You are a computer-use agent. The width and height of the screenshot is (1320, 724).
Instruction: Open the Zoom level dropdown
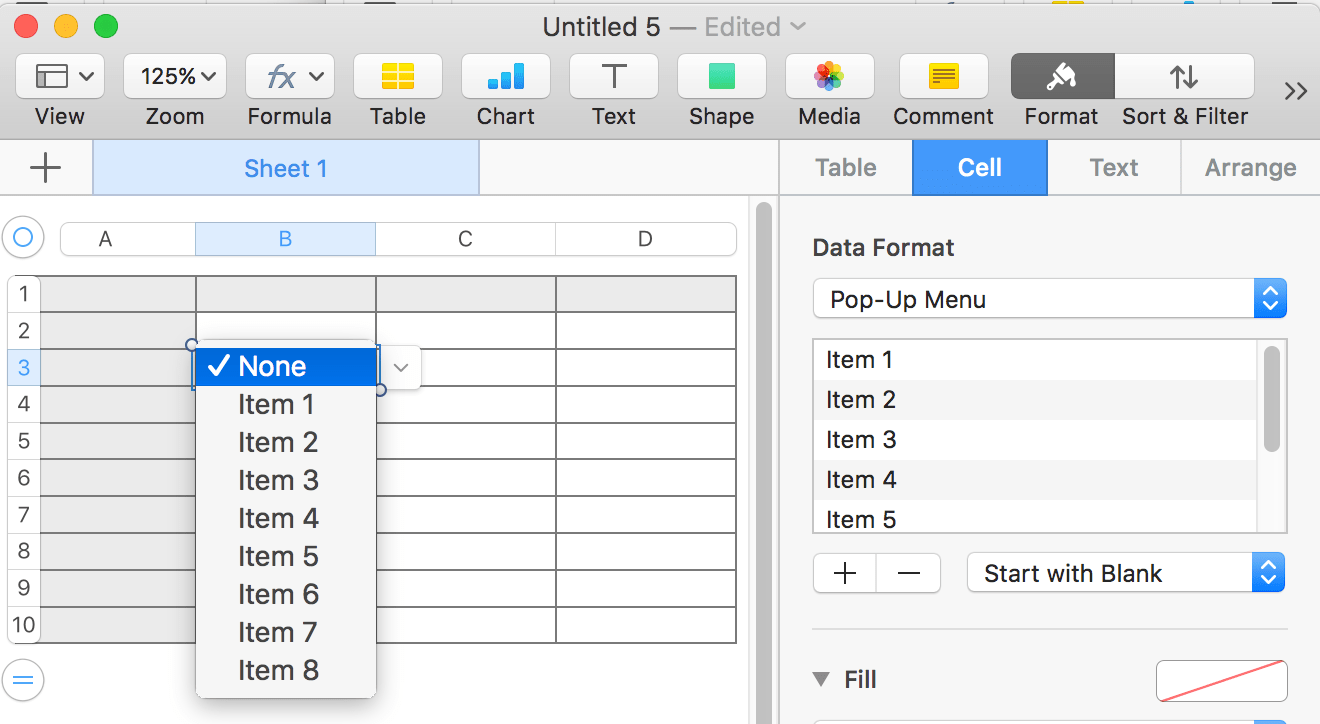pos(174,75)
